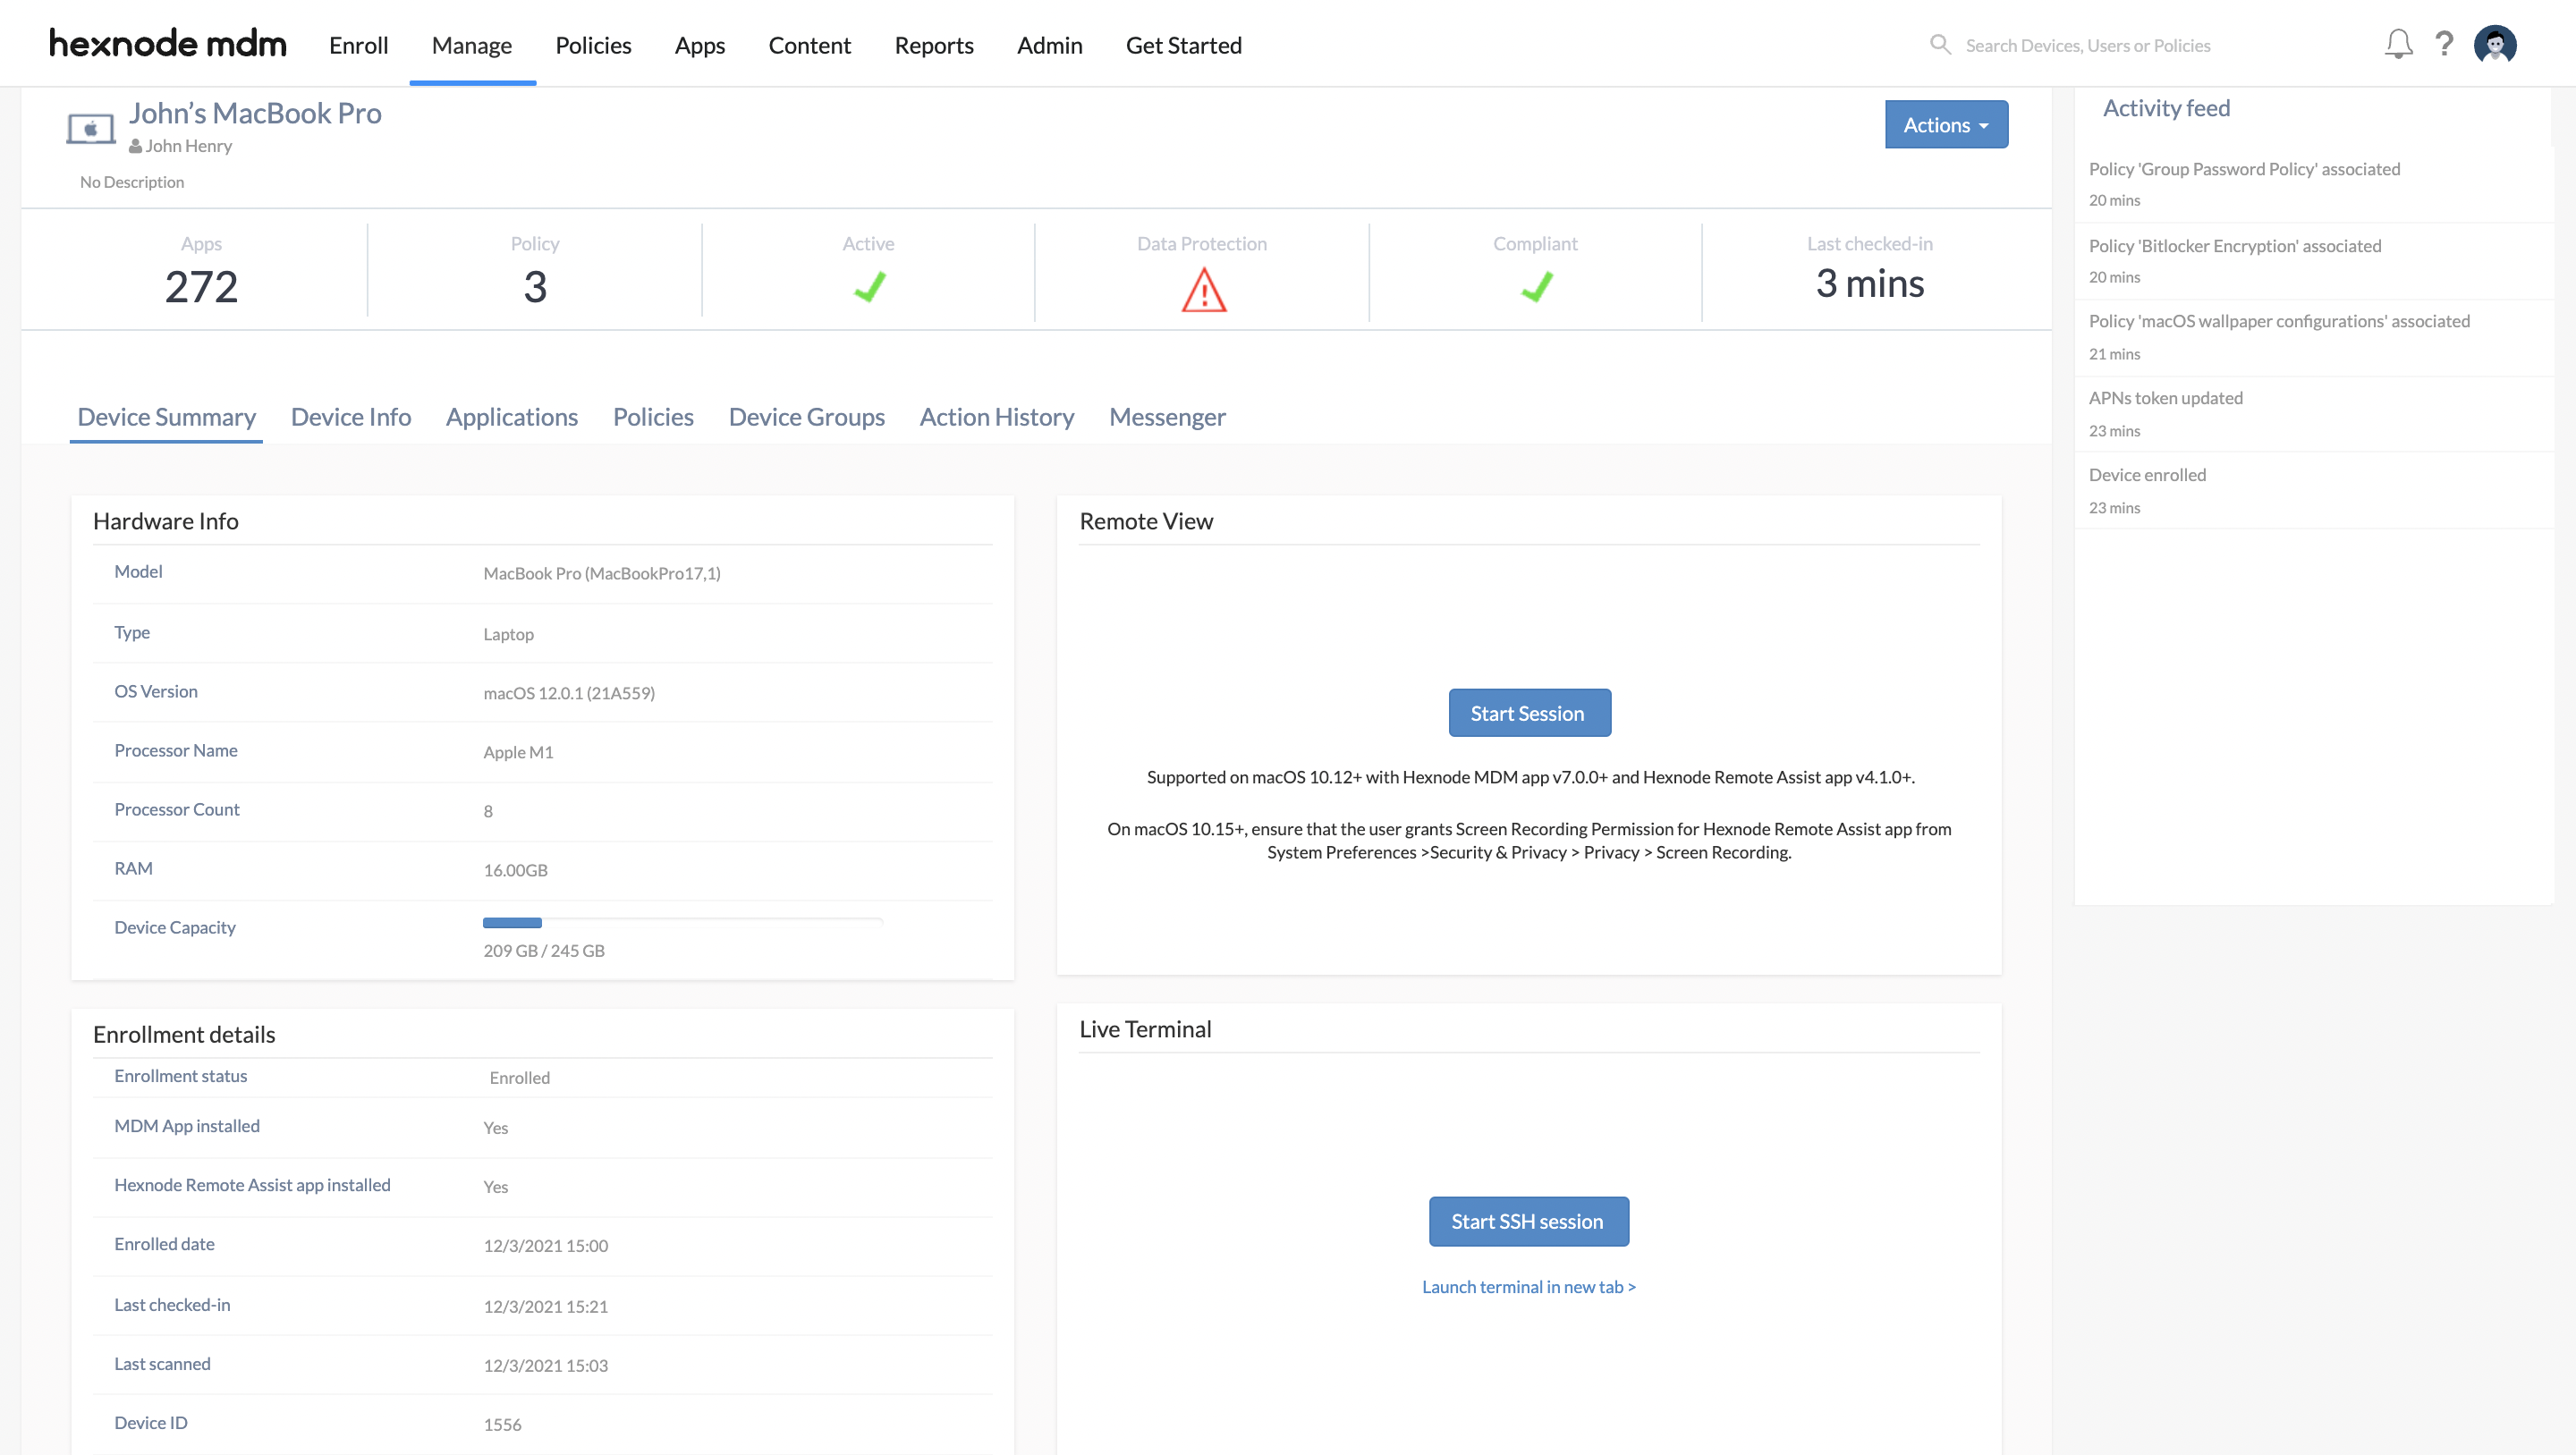Viewport: 2576px width, 1455px height.
Task: Select the Device Summary tab
Action: point(166,417)
